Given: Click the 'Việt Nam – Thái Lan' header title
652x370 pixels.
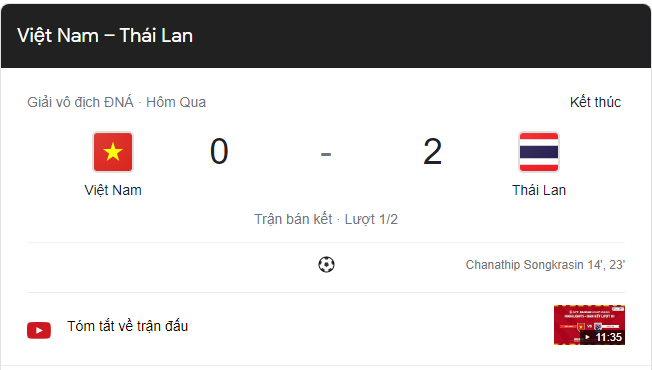Looking at the screenshot, I should coord(105,35).
